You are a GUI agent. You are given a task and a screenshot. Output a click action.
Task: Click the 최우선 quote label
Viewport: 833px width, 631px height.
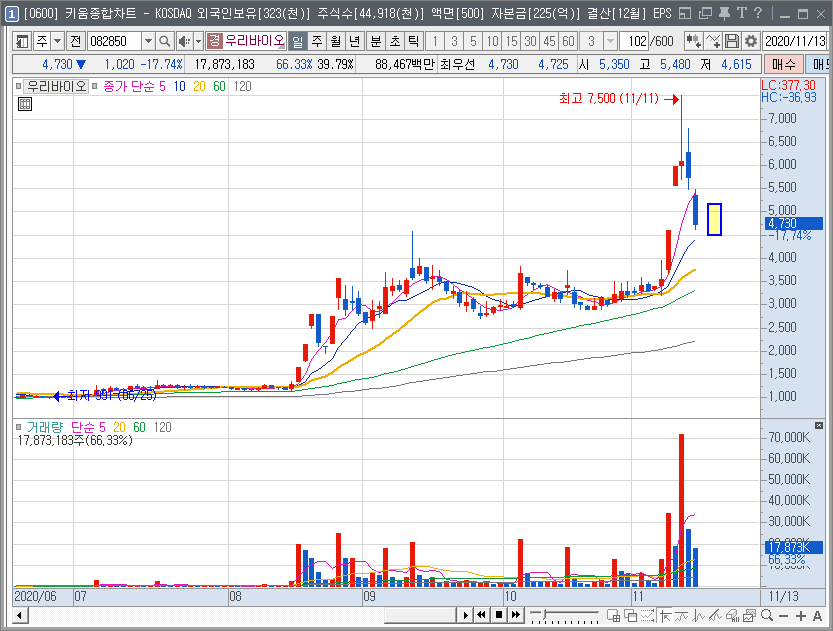pyautogui.click(x=457, y=64)
